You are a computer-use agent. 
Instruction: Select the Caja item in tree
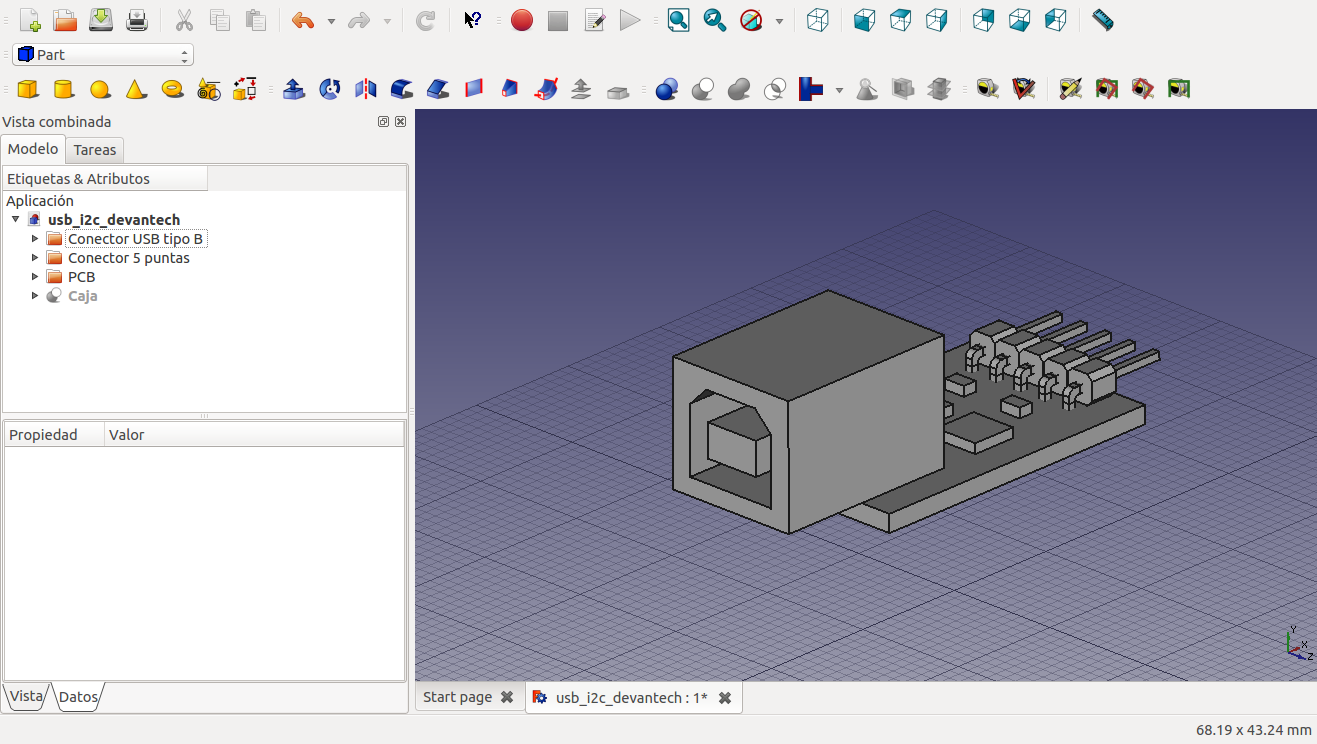click(x=82, y=296)
